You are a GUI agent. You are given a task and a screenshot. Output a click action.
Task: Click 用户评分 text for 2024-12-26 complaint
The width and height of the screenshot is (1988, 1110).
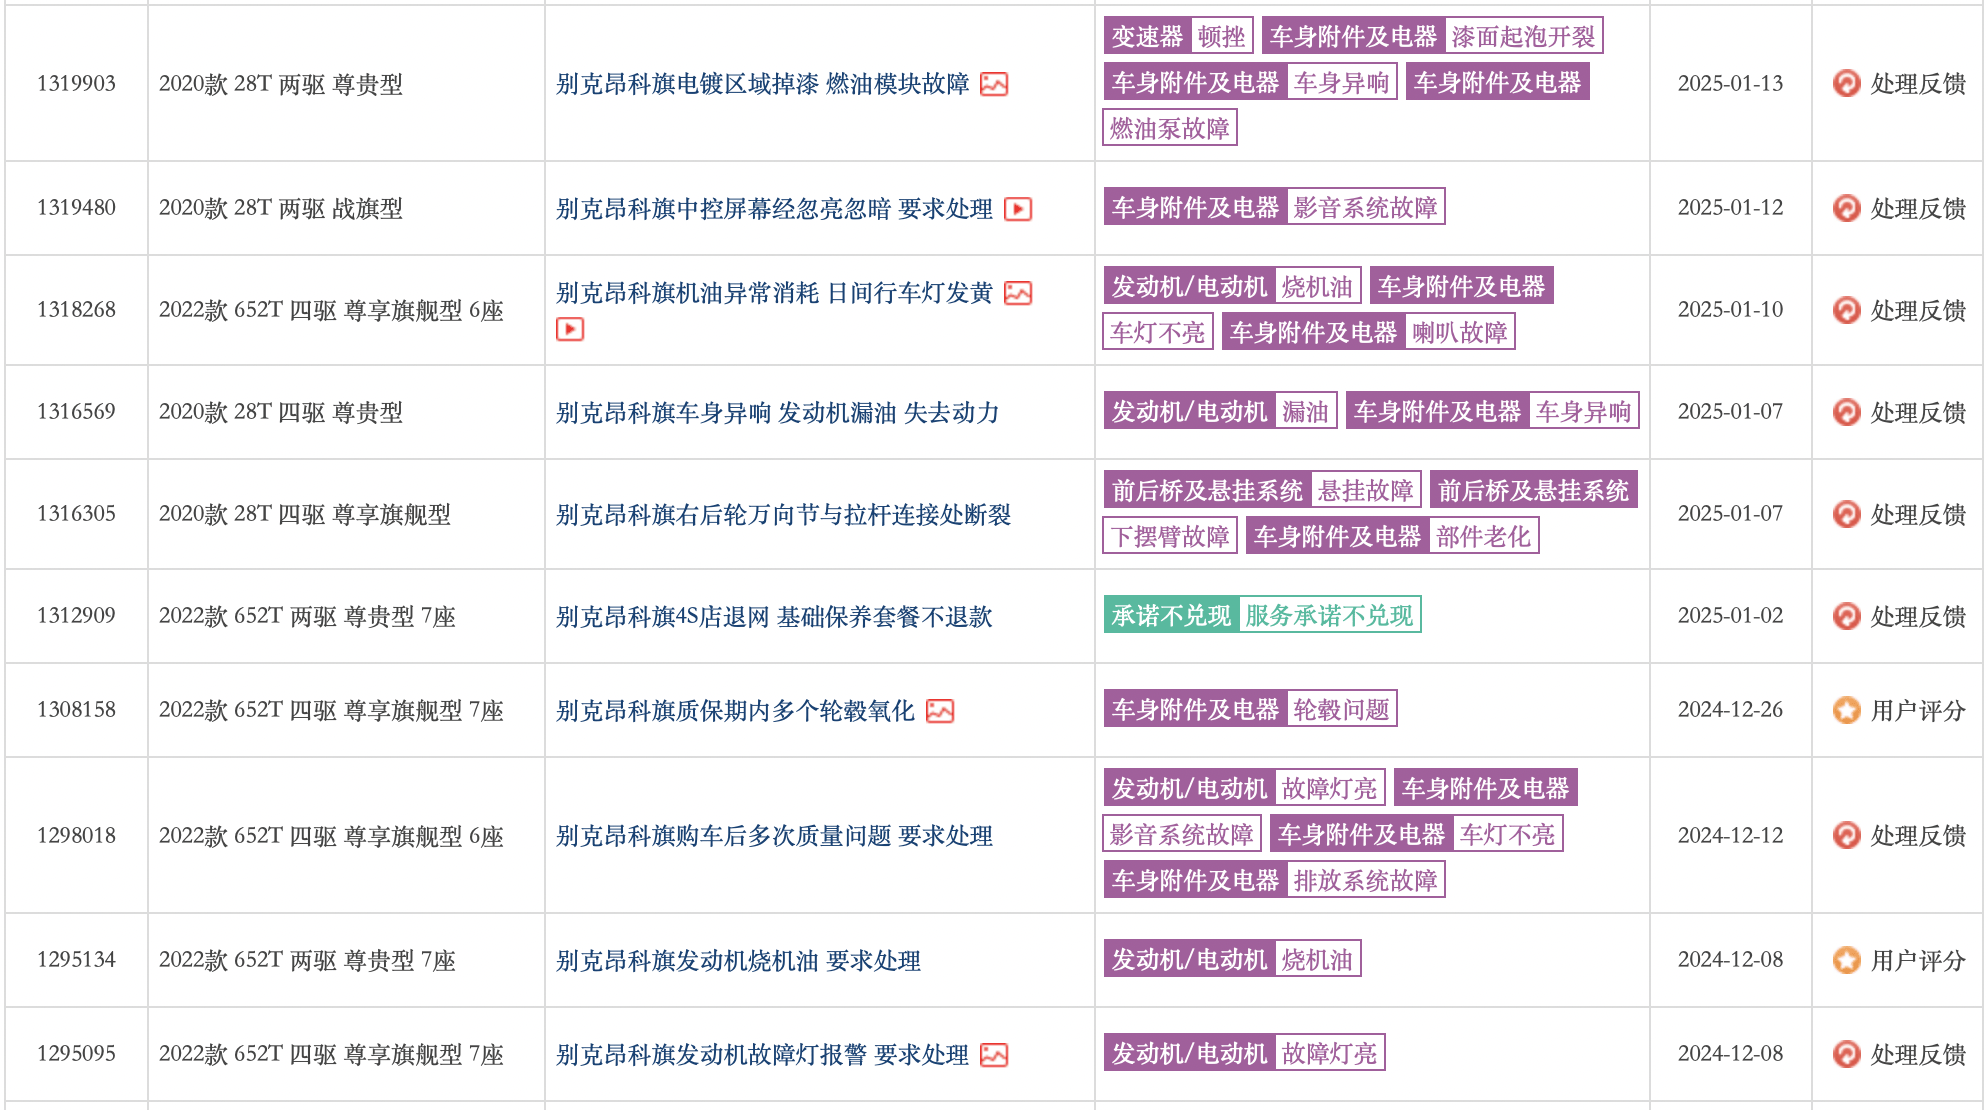point(1918,711)
